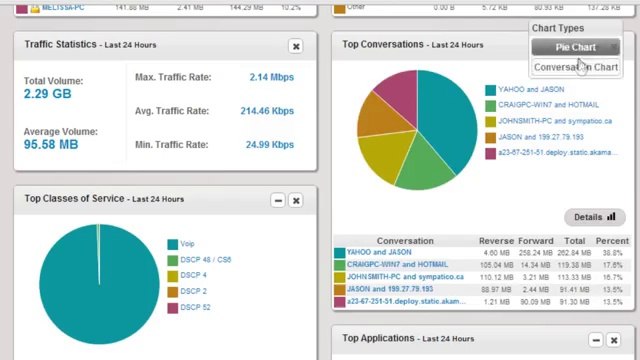Screen dimensions: 640x360
Task: Click the 2.14 Mbps max traffic rate
Action: (x=271, y=77)
